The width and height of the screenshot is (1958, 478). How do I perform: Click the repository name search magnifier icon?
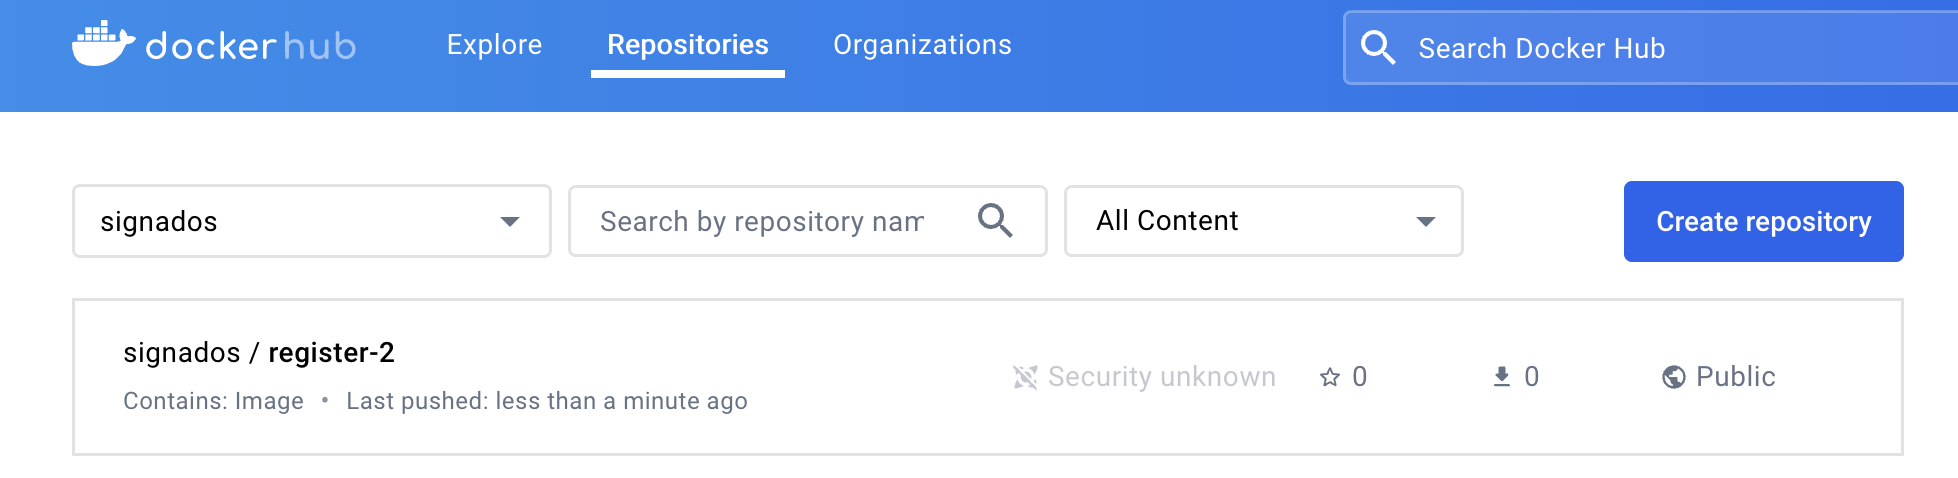pyautogui.click(x=995, y=220)
